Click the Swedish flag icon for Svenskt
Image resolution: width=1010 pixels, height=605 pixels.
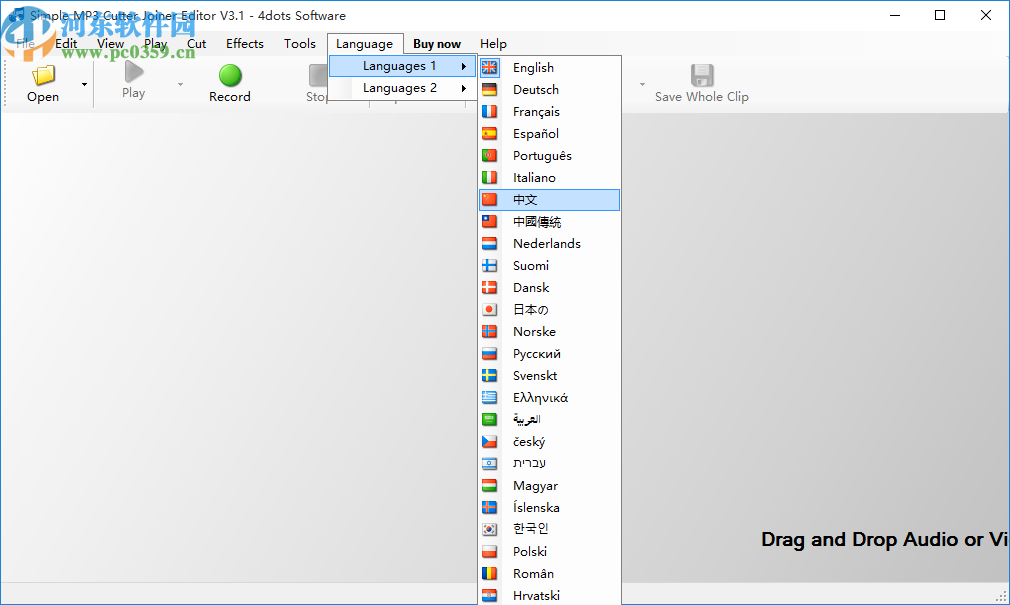point(490,375)
